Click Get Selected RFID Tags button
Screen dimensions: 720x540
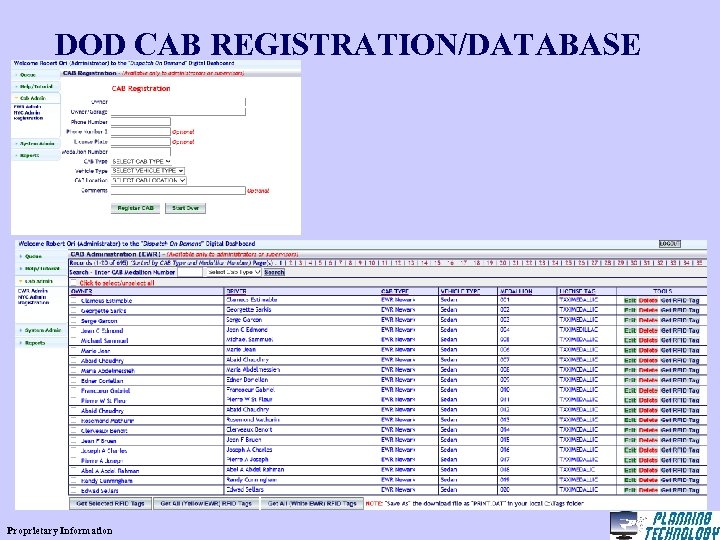111,503
